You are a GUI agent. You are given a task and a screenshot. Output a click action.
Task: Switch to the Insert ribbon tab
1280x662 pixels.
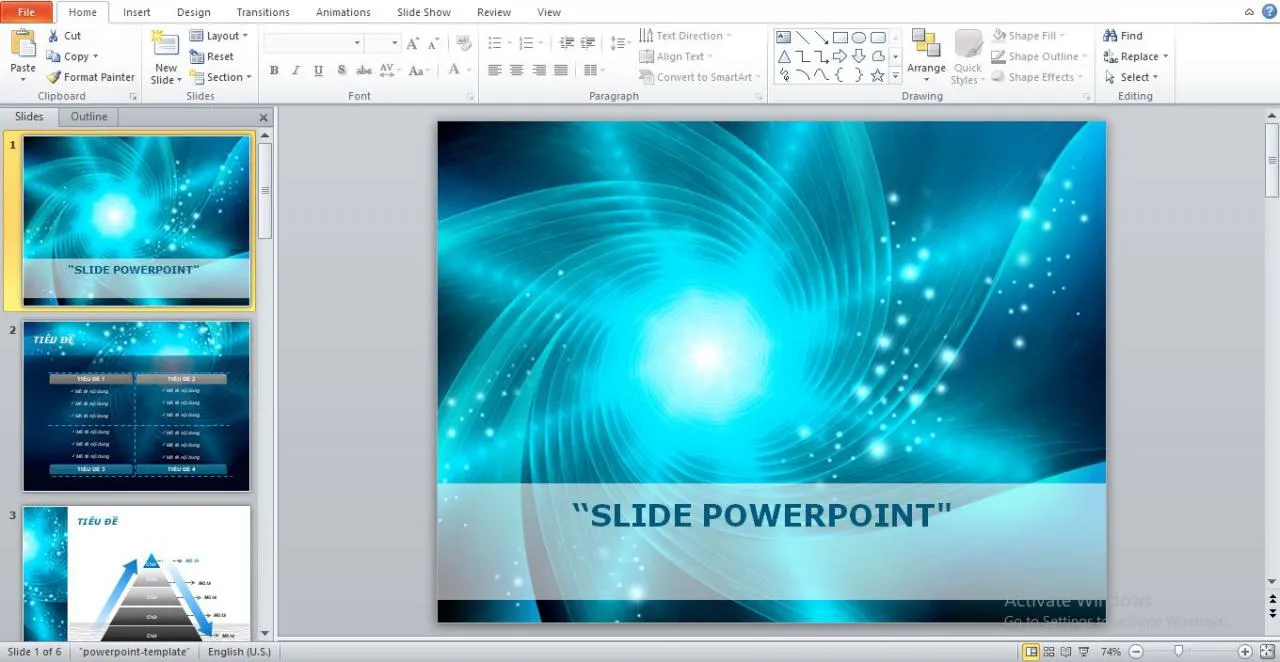coord(136,12)
